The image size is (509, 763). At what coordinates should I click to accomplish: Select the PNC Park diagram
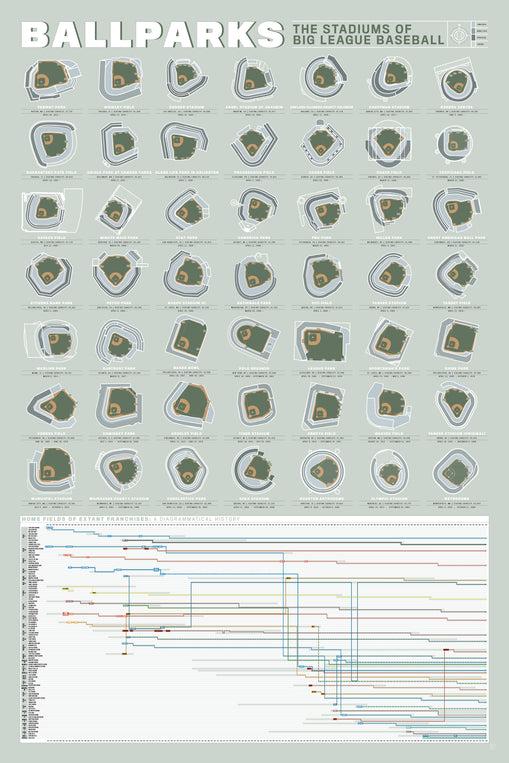[x=322, y=211]
